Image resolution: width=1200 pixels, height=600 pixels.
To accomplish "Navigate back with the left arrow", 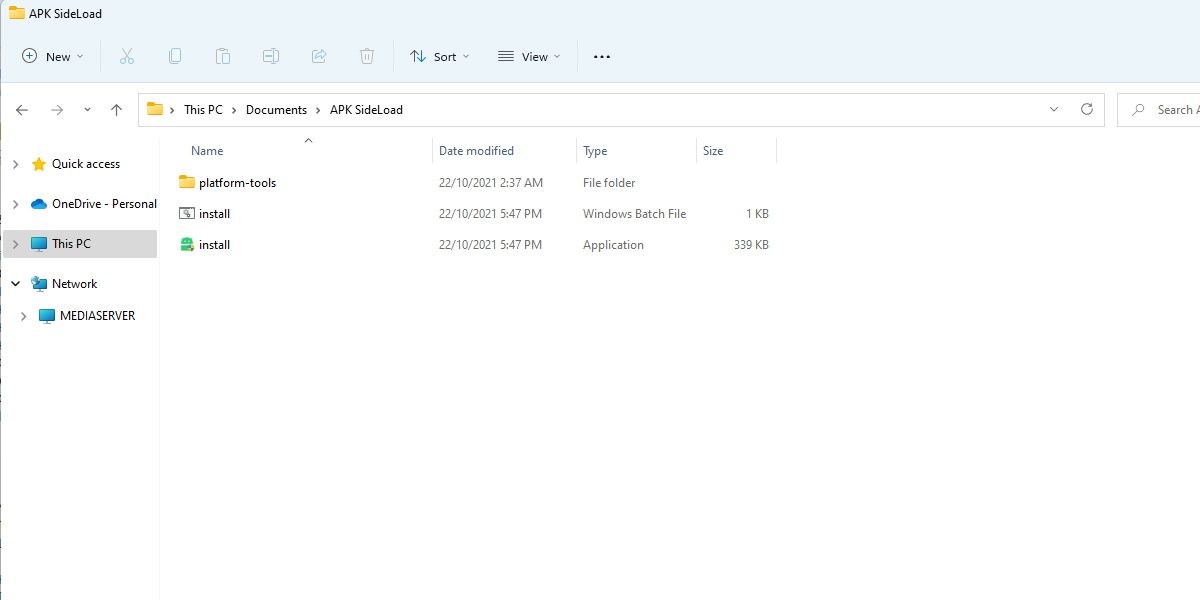I will click(x=22, y=110).
